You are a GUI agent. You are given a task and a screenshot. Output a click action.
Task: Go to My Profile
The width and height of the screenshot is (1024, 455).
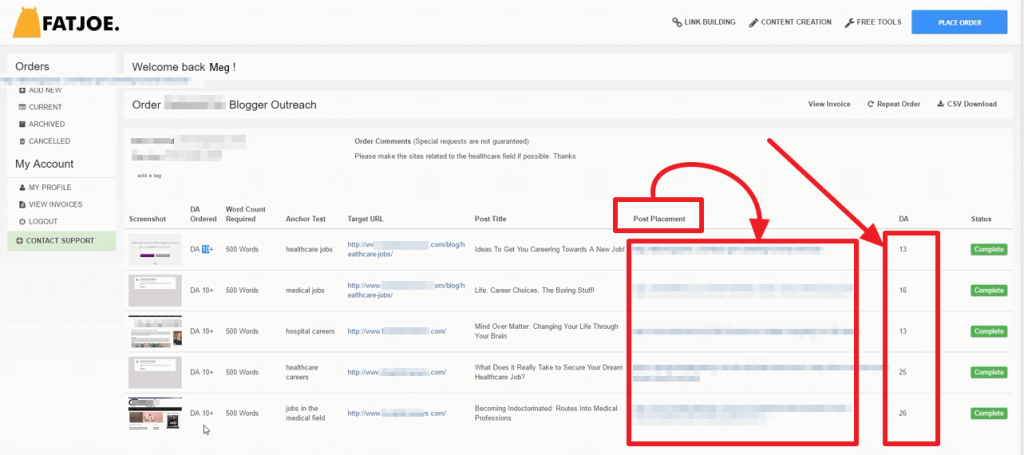[45, 187]
